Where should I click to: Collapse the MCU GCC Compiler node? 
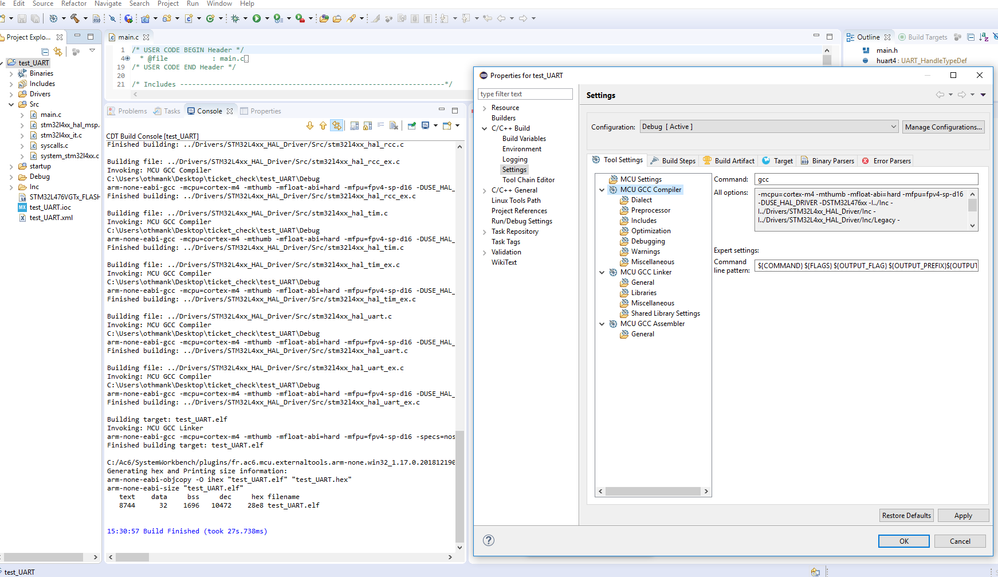pos(602,190)
